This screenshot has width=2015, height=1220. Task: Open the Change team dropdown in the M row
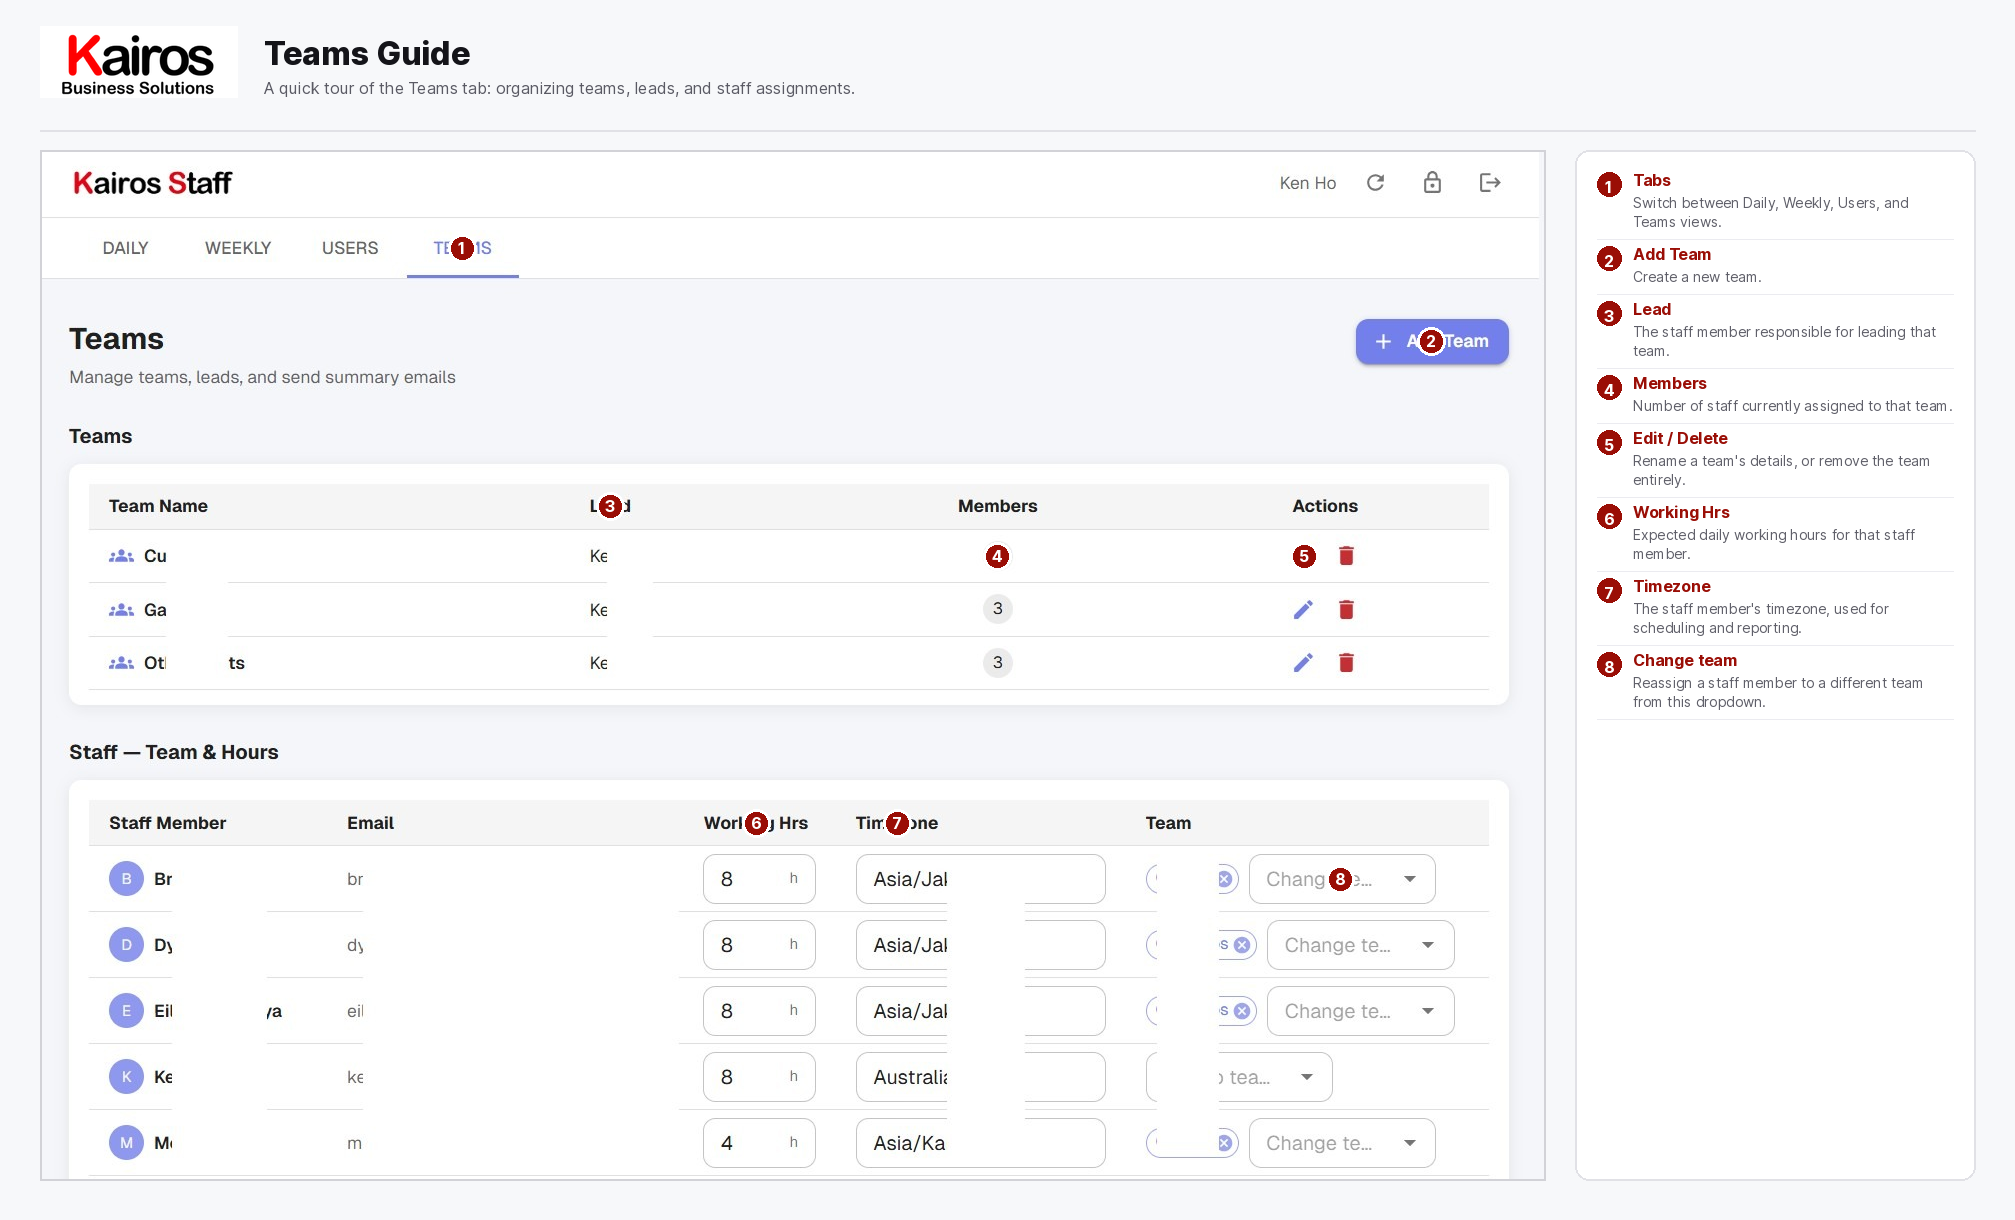point(1342,1143)
